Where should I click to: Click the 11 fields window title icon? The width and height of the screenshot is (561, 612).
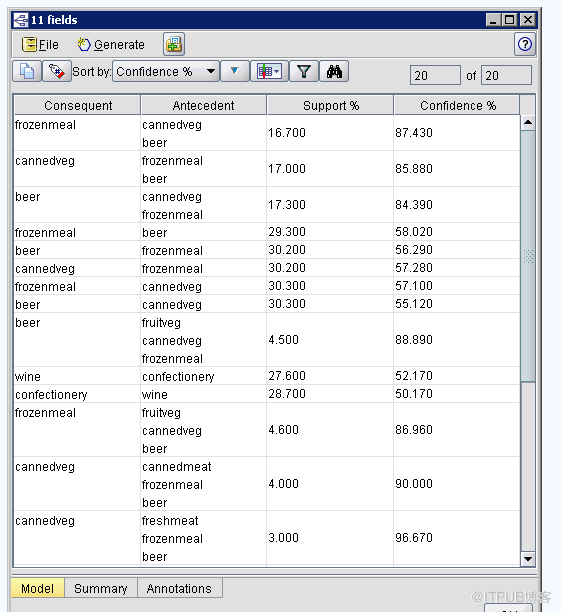tap(21, 20)
